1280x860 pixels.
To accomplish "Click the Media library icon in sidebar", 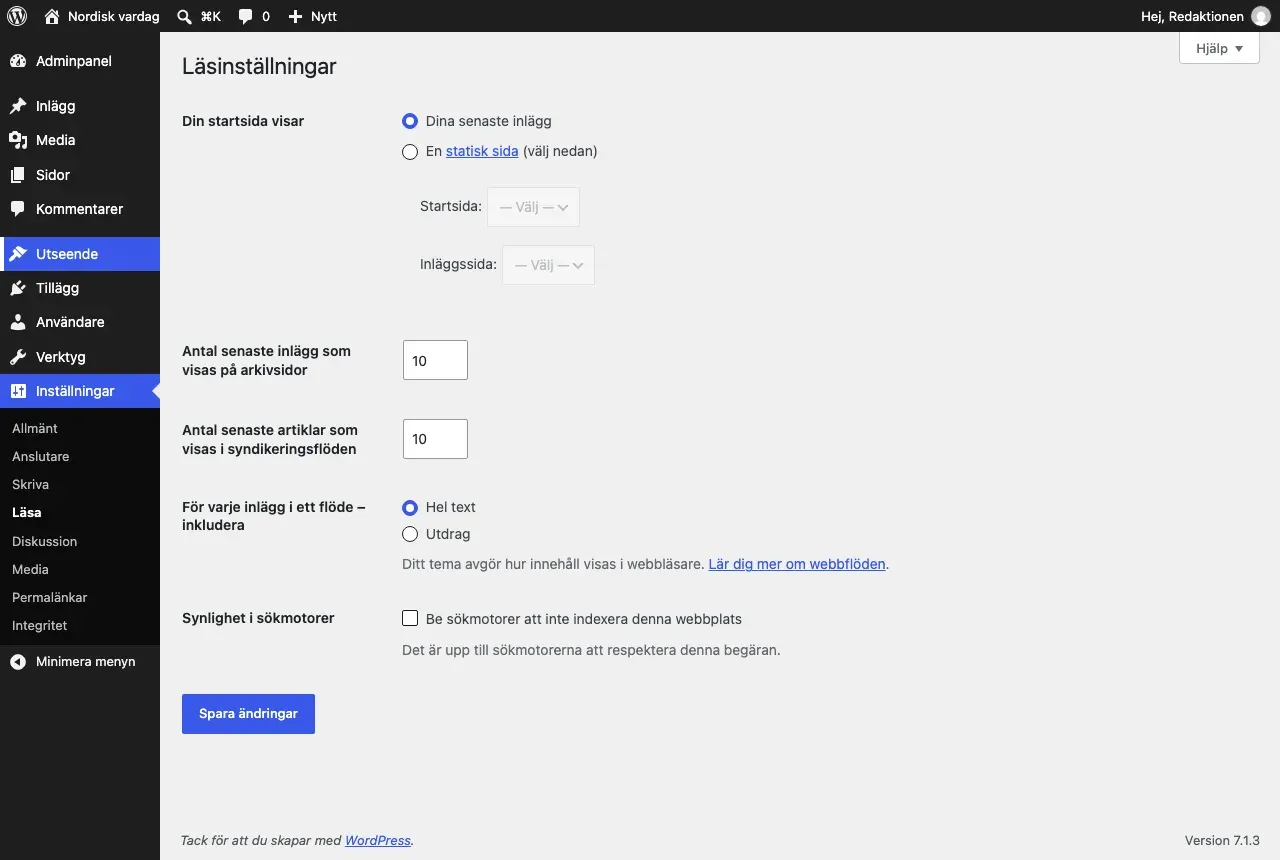I will pos(18,140).
